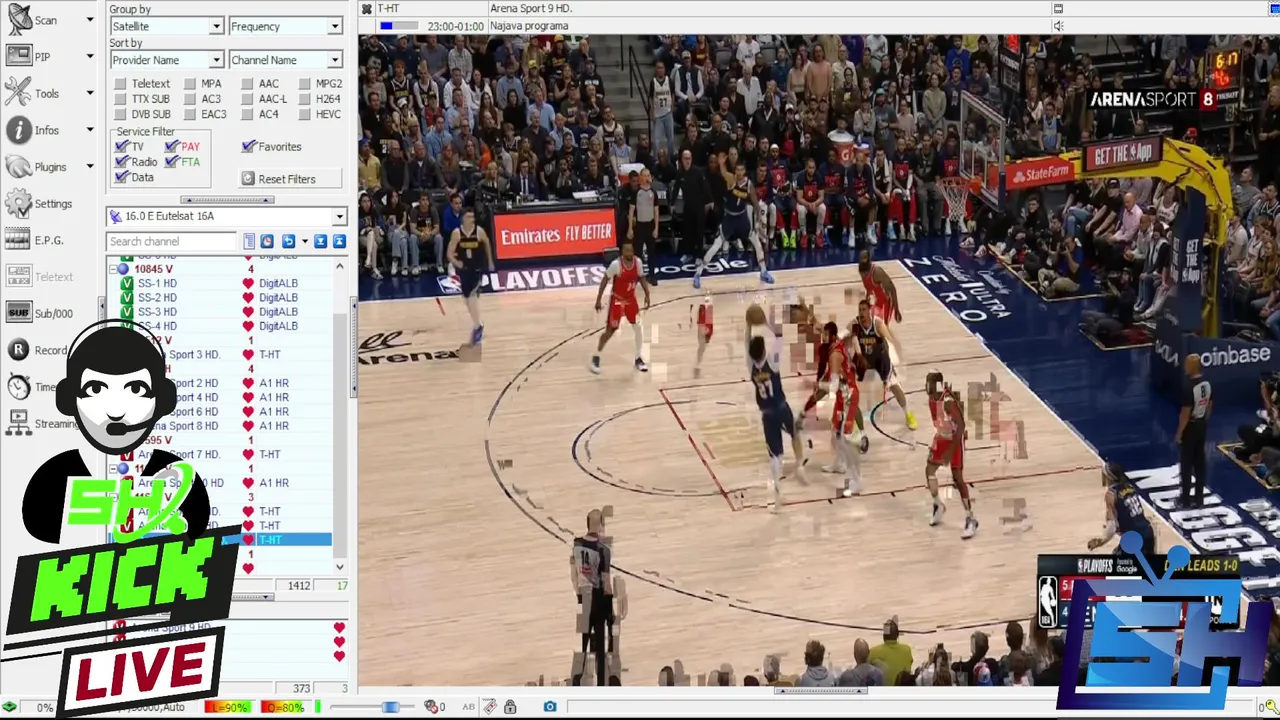Select the SS-1 HD channel
Screen dimensions: 1280x720
pyautogui.click(x=157, y=283)
